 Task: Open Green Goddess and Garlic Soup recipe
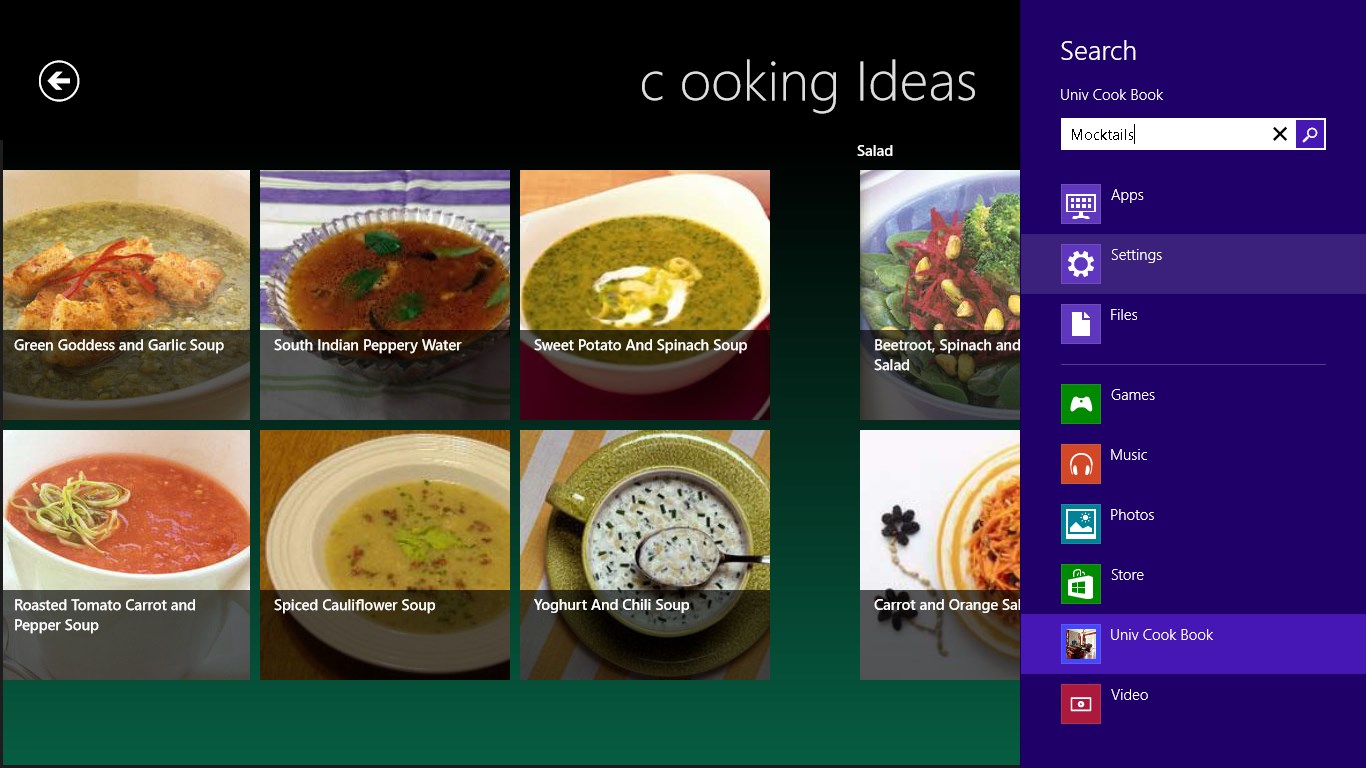(x=126, y=295)
